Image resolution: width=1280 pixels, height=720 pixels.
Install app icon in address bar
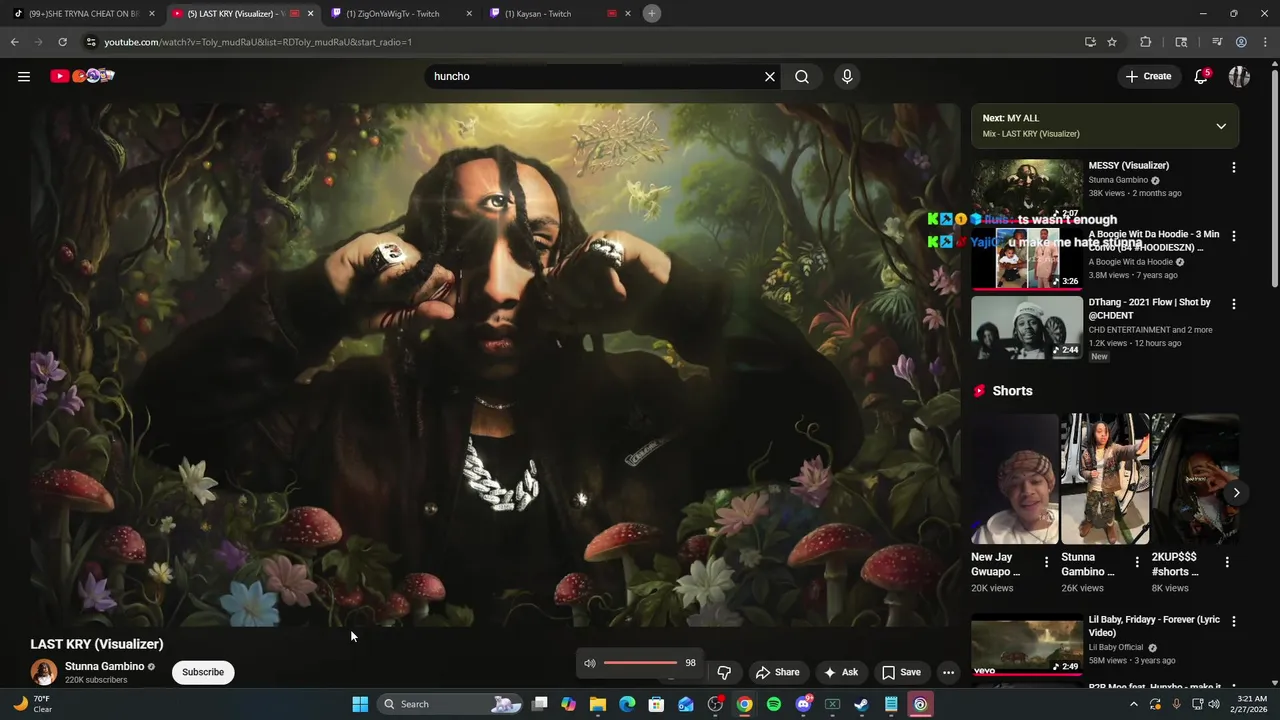[1090, 42]
